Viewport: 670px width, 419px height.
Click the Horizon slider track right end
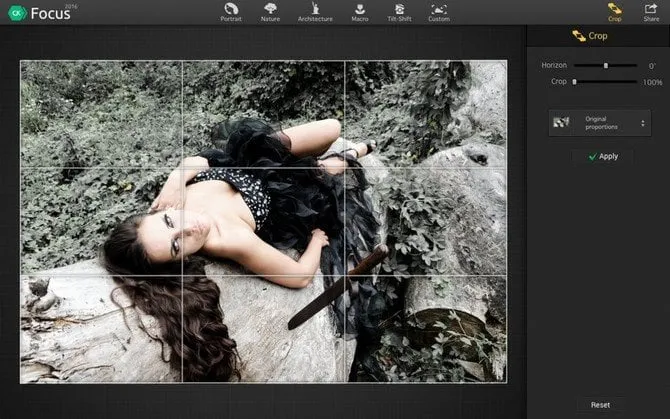tap(636, 66)
